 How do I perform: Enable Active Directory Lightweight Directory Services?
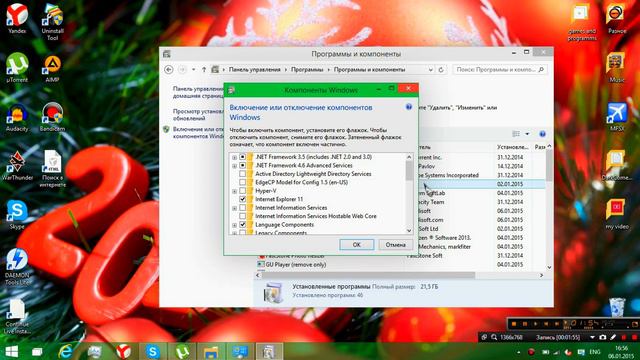click(242, 174)
